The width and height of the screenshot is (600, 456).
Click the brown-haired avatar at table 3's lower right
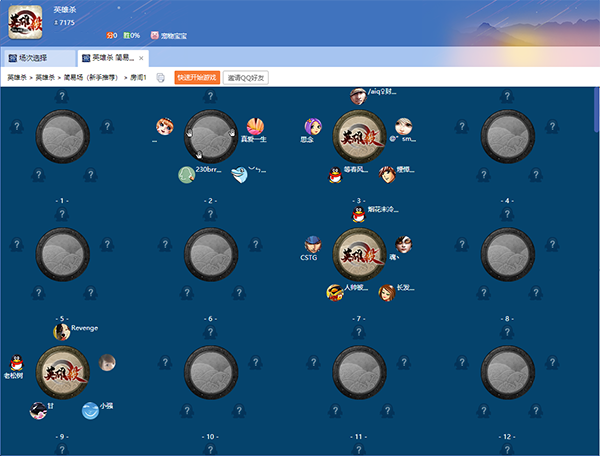[387, 175]
